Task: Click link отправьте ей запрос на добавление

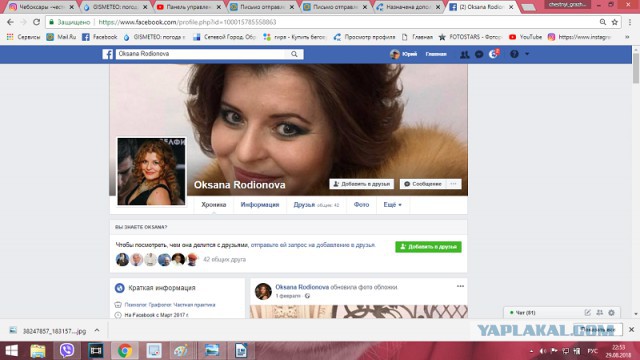Action: click(x=313, y=245)
